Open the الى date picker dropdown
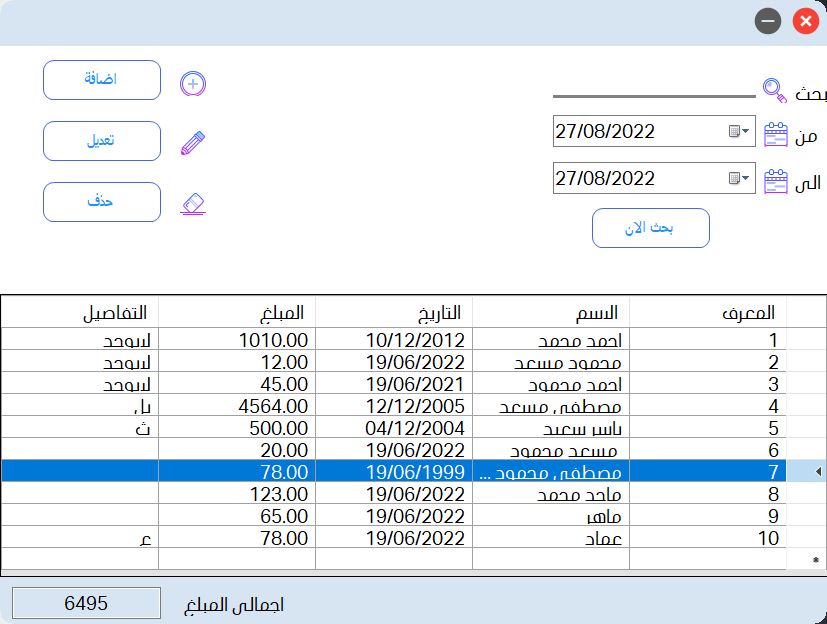The height and width of the screenshot is (624, 827). tap(739, 178)
